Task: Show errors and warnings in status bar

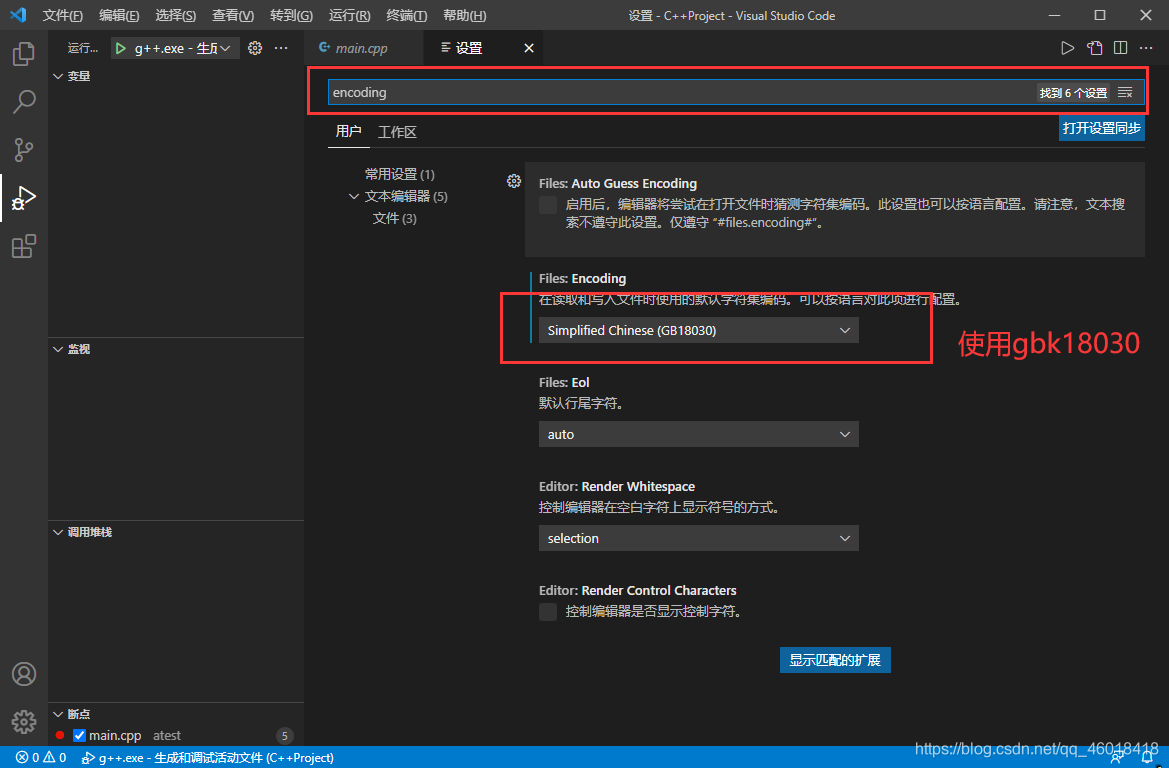Action: point(41,758)
